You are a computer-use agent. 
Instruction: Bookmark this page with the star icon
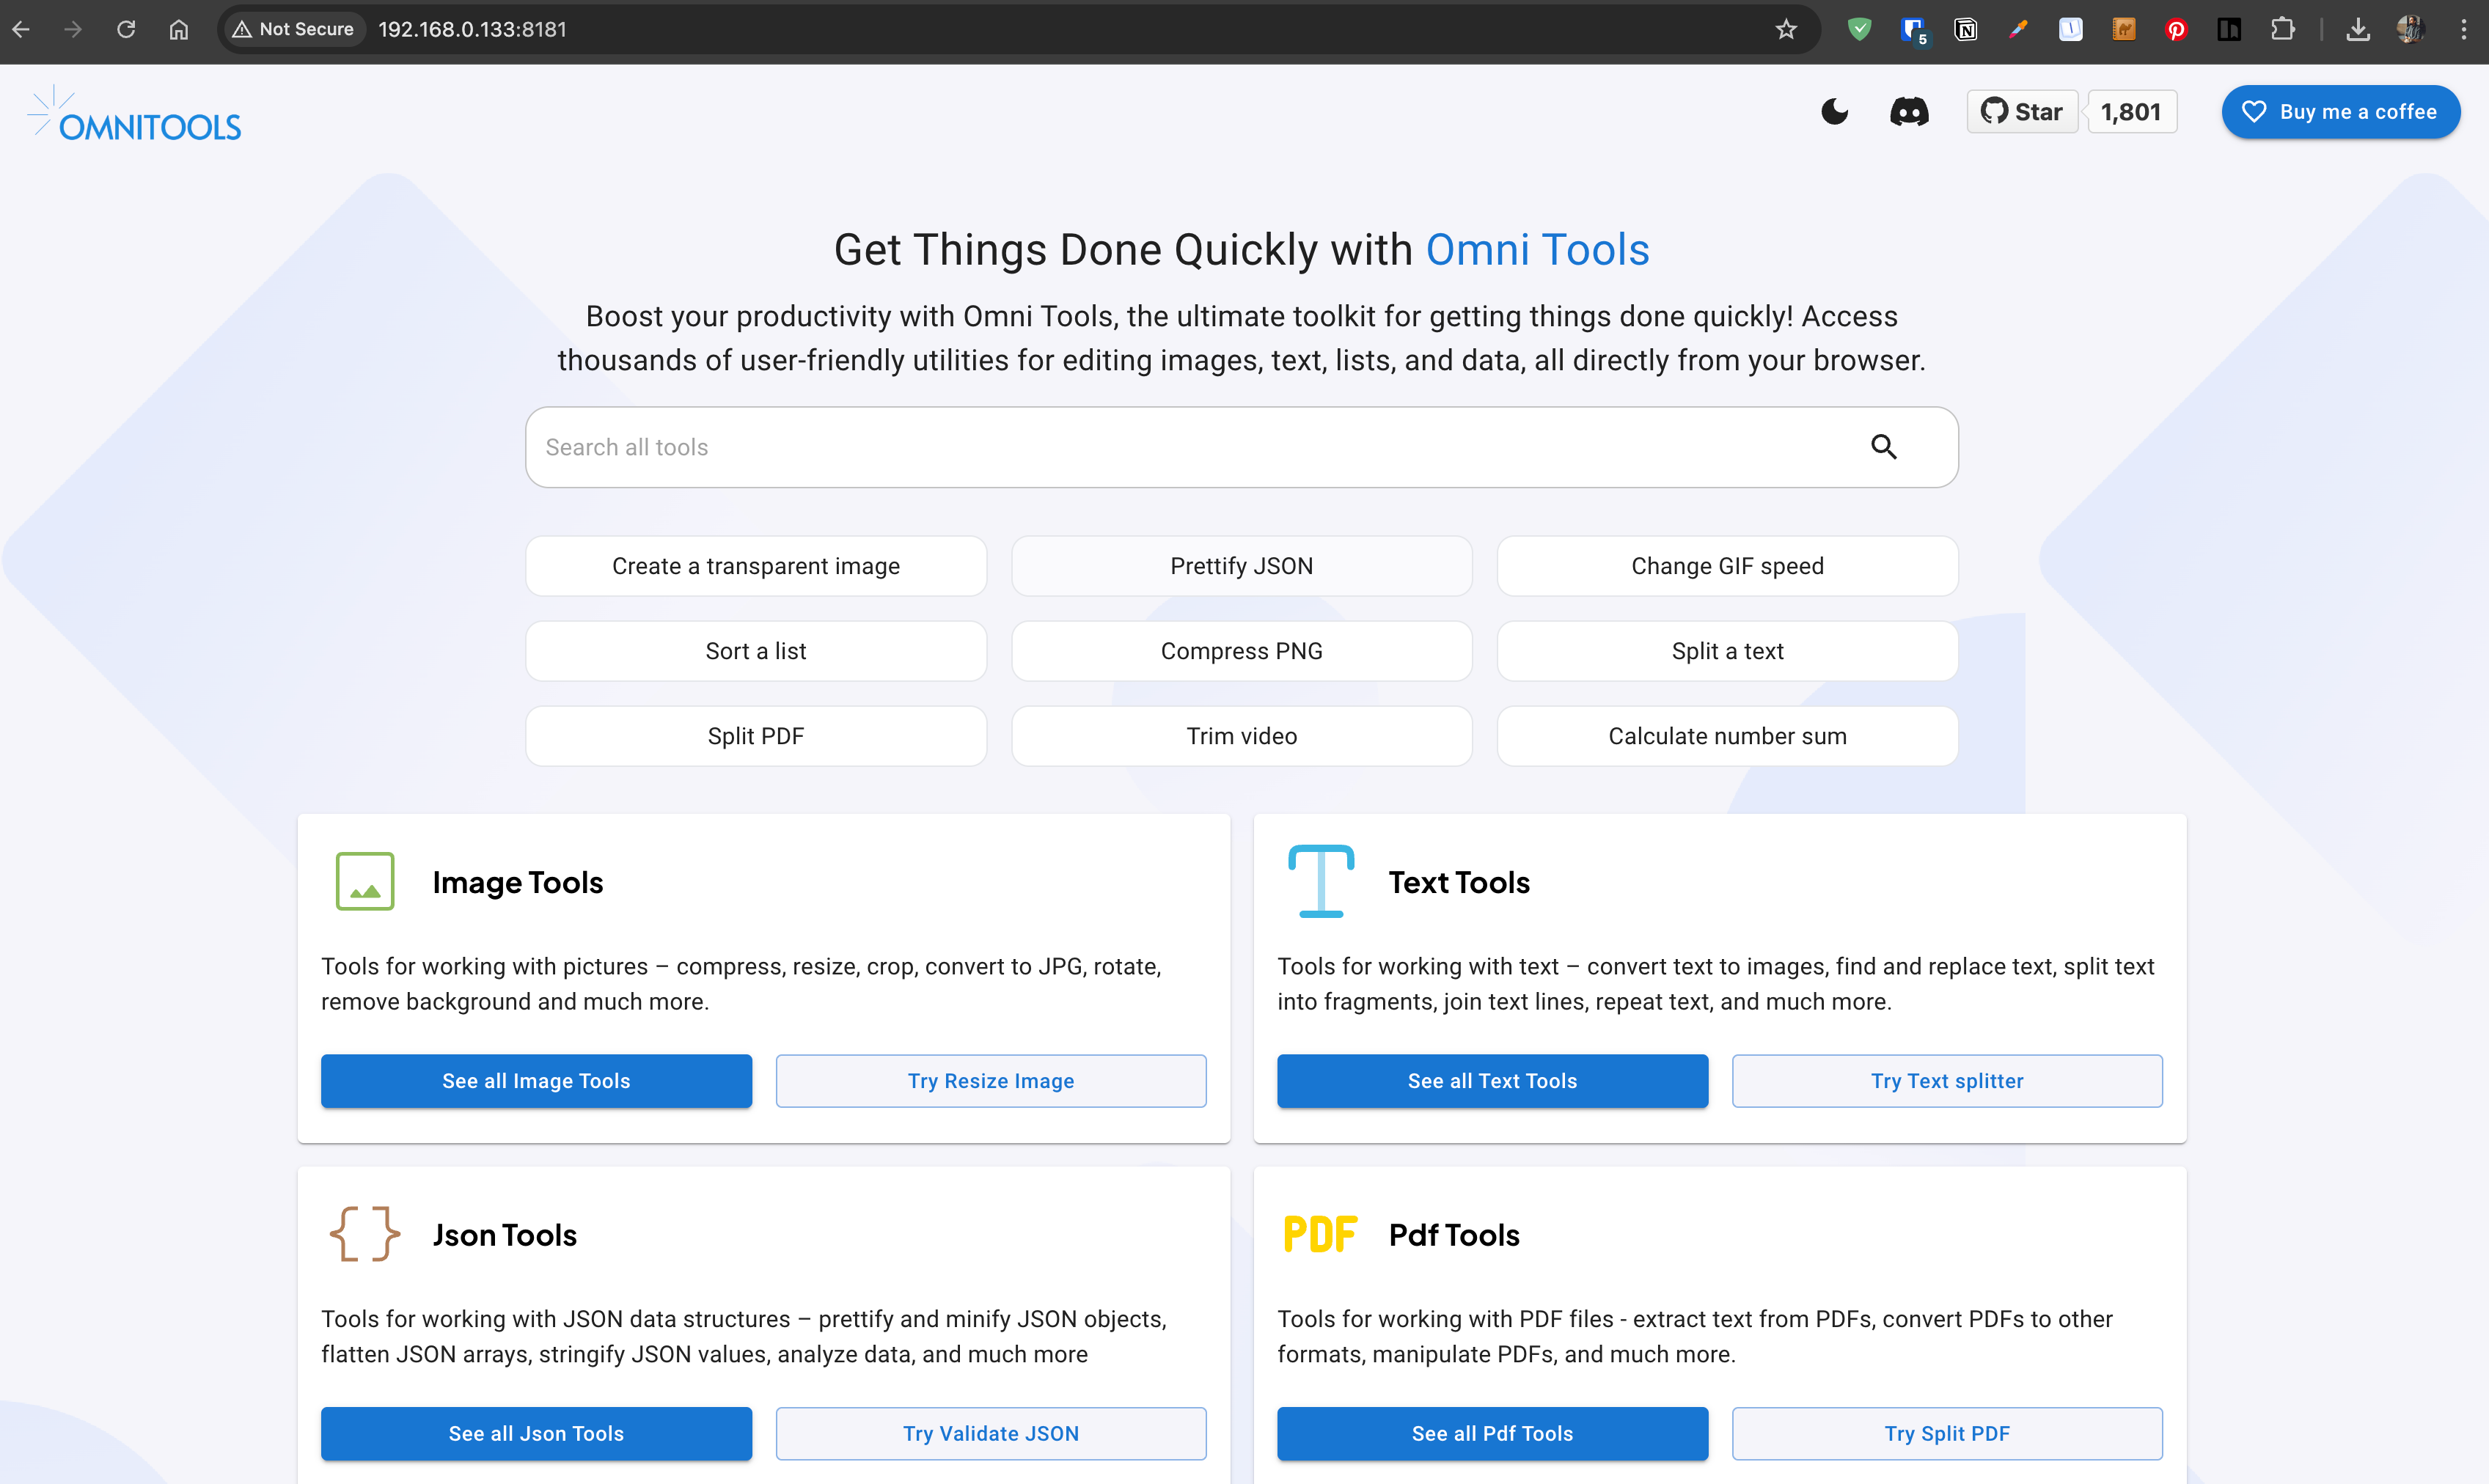click(1786, 29)
